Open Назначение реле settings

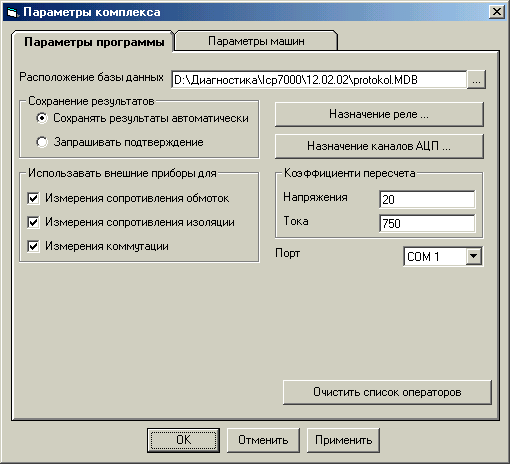coord(379,114)
